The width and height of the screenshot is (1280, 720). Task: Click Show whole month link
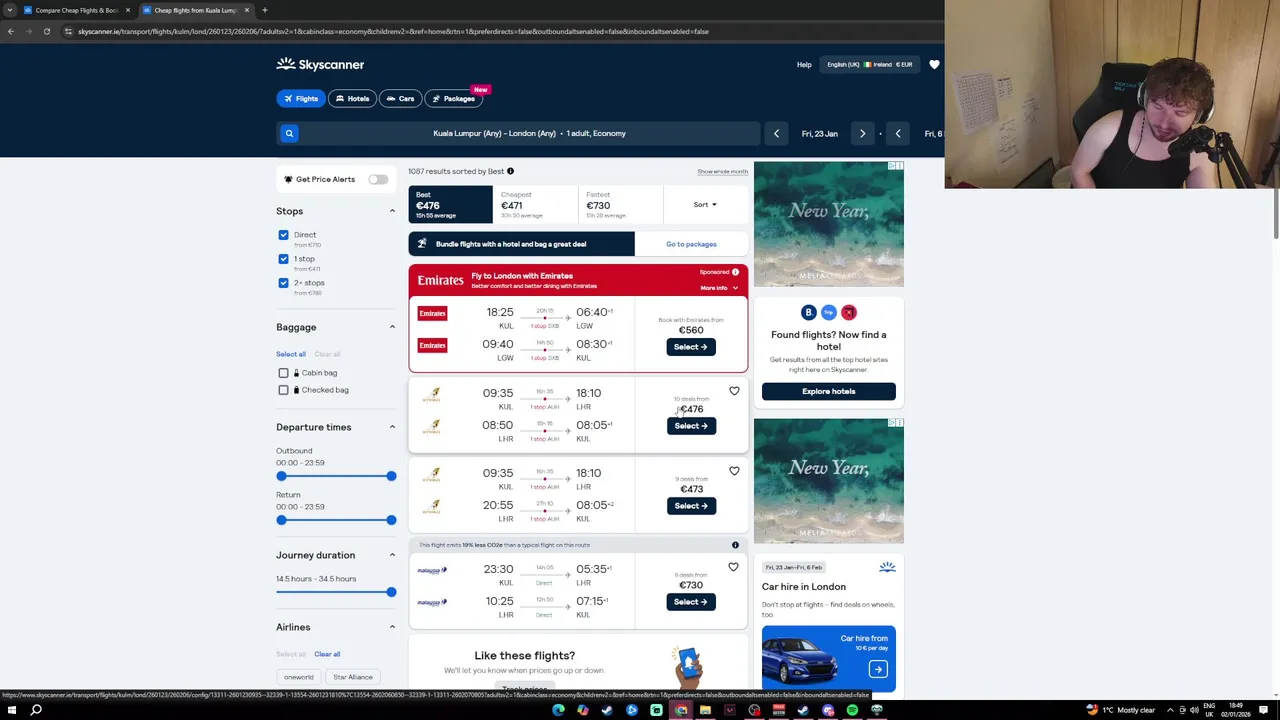click(x=722, y=171)
